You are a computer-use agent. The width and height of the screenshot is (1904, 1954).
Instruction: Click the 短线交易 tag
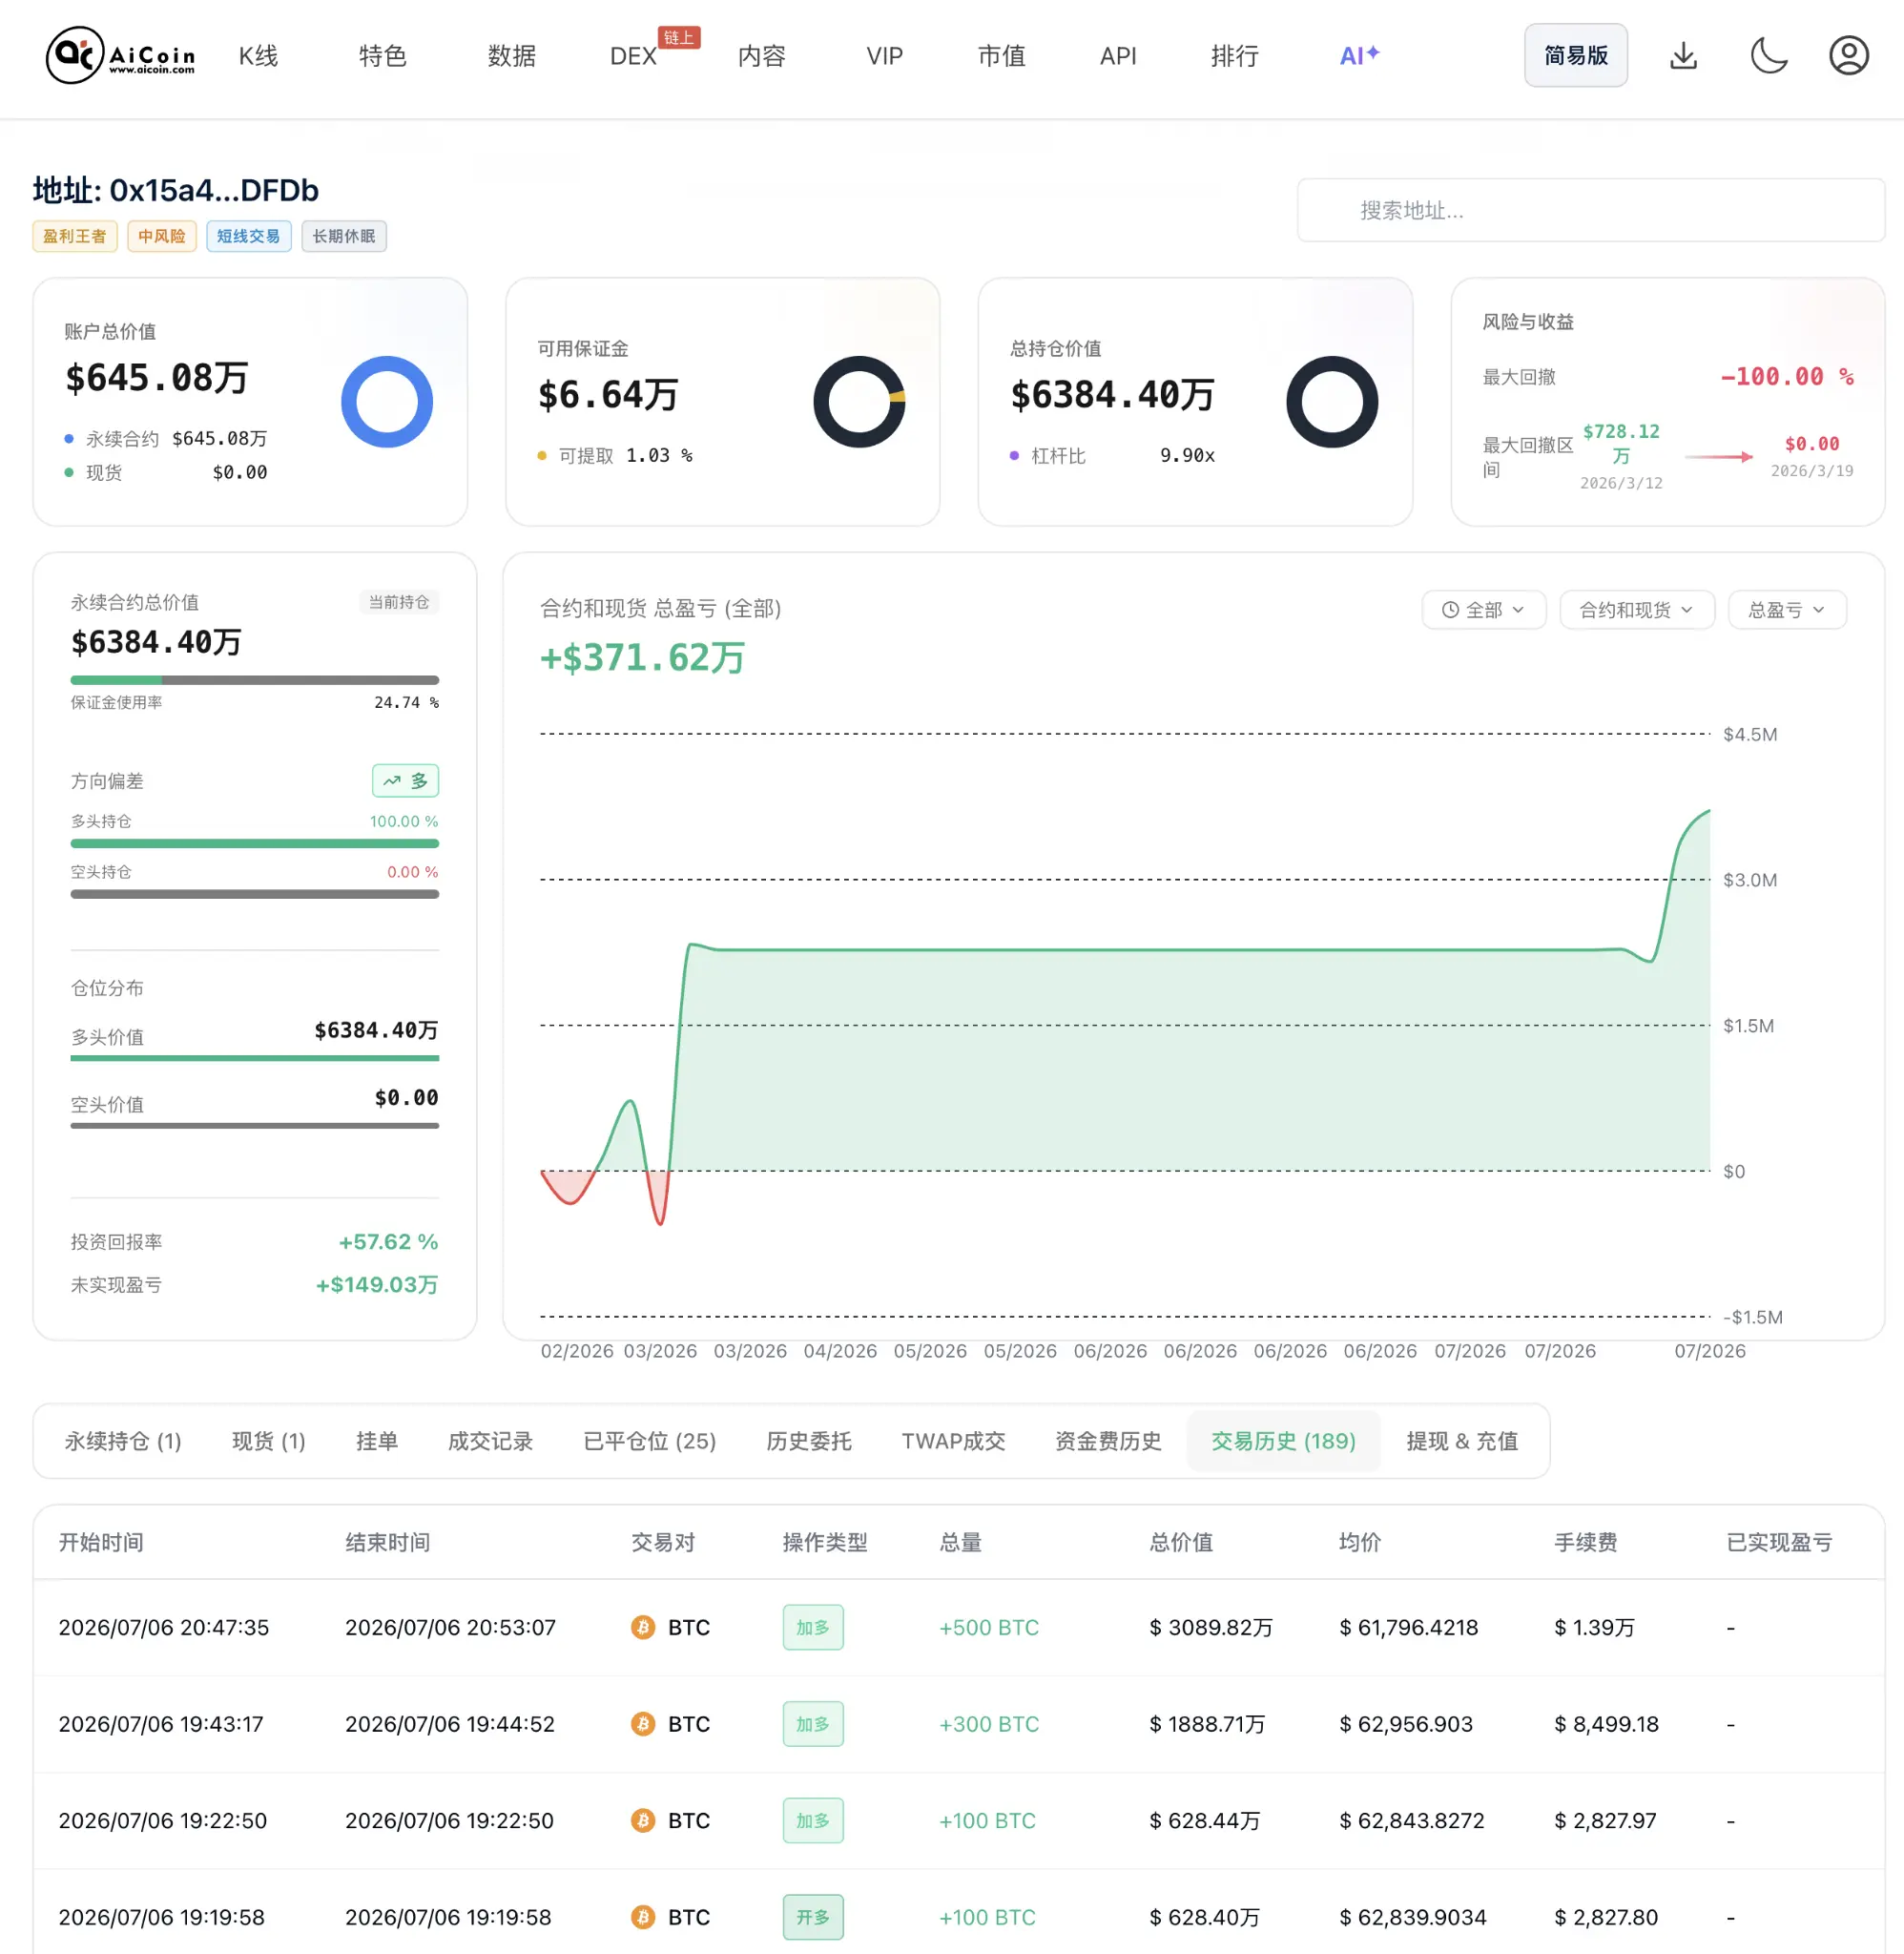tap(249, 236)
